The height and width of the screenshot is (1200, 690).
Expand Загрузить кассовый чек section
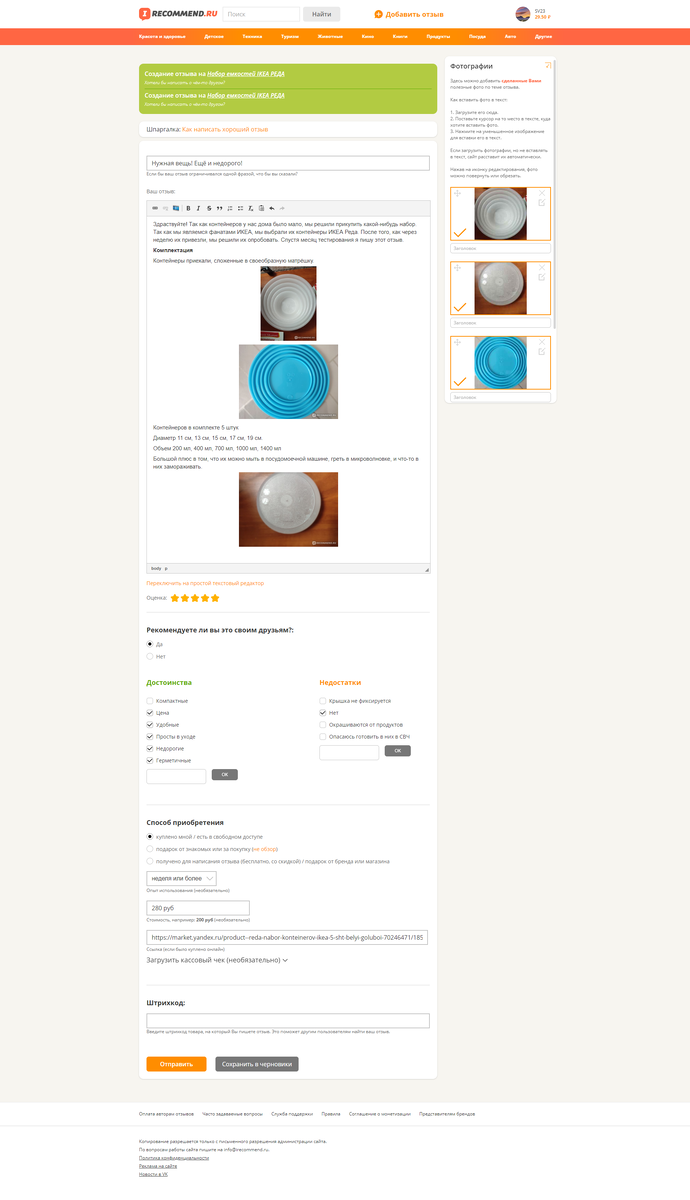coord(217,960)
